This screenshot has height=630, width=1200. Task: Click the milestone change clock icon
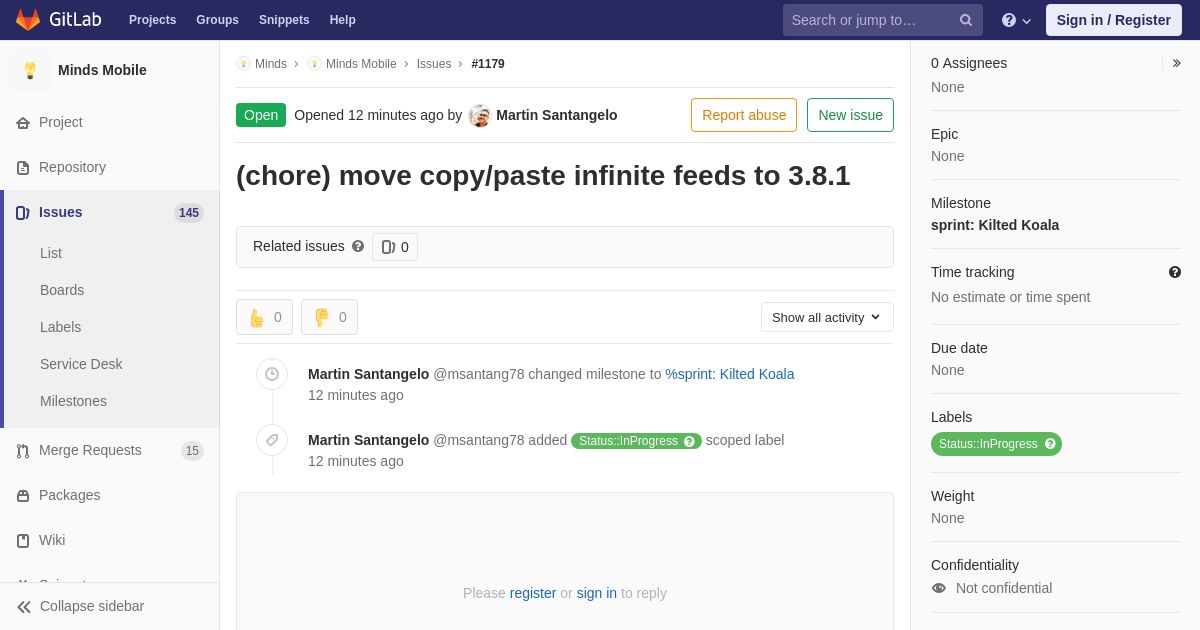point(272,374)
